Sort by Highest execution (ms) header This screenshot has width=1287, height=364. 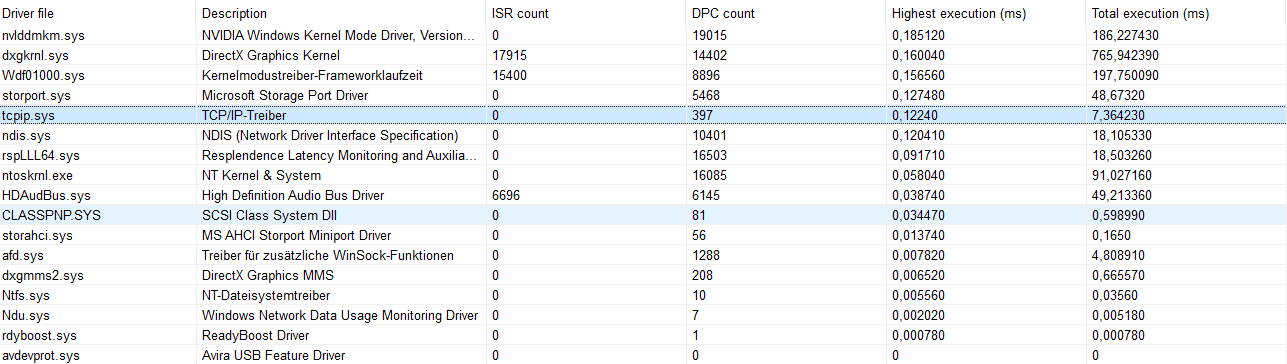point(985,14)
